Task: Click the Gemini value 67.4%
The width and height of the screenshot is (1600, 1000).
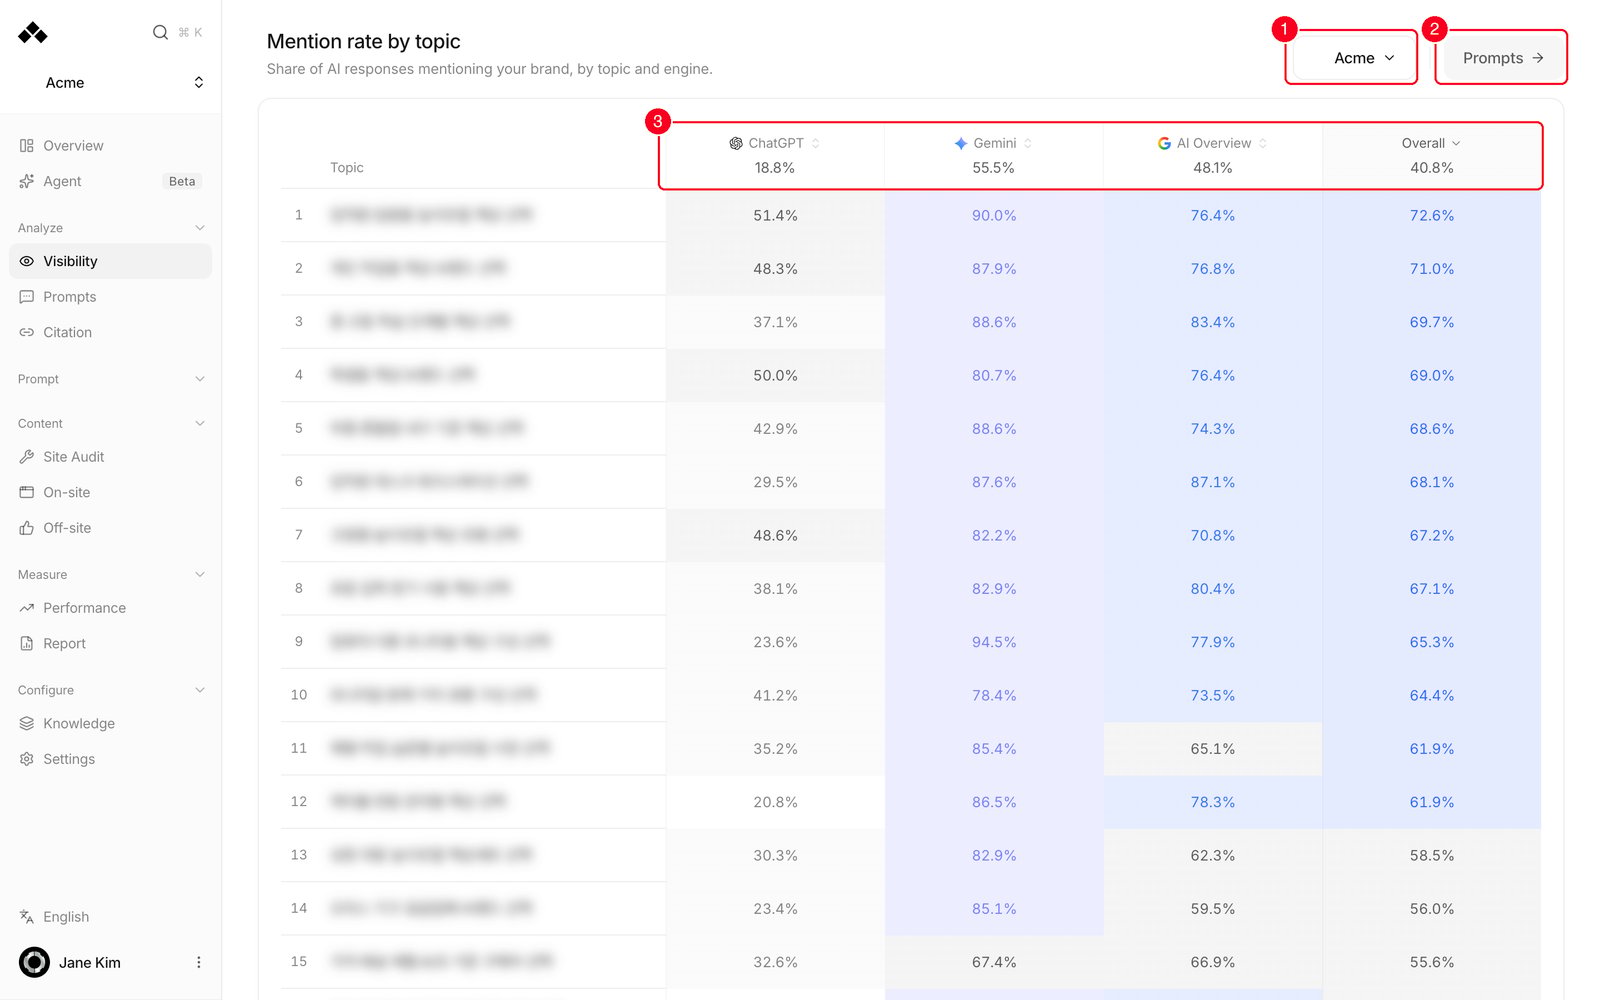Action: click(x=994, y=962)
